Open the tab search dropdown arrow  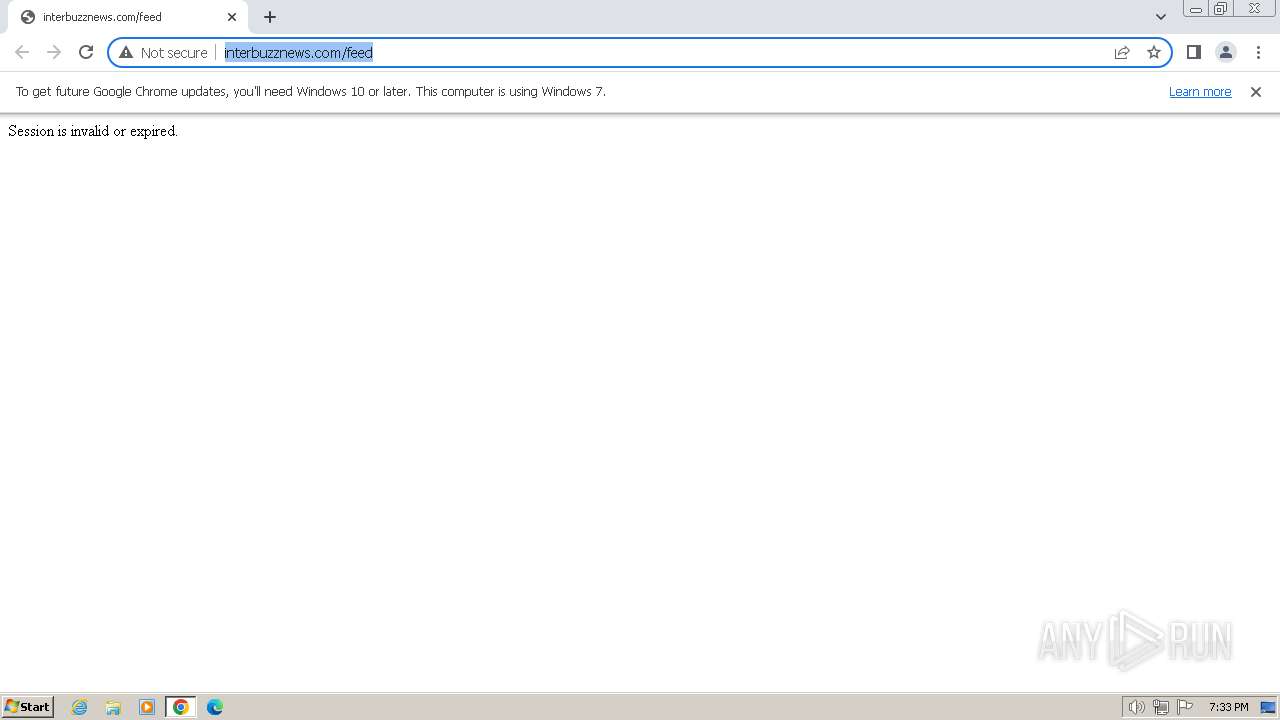[1161, 17]
